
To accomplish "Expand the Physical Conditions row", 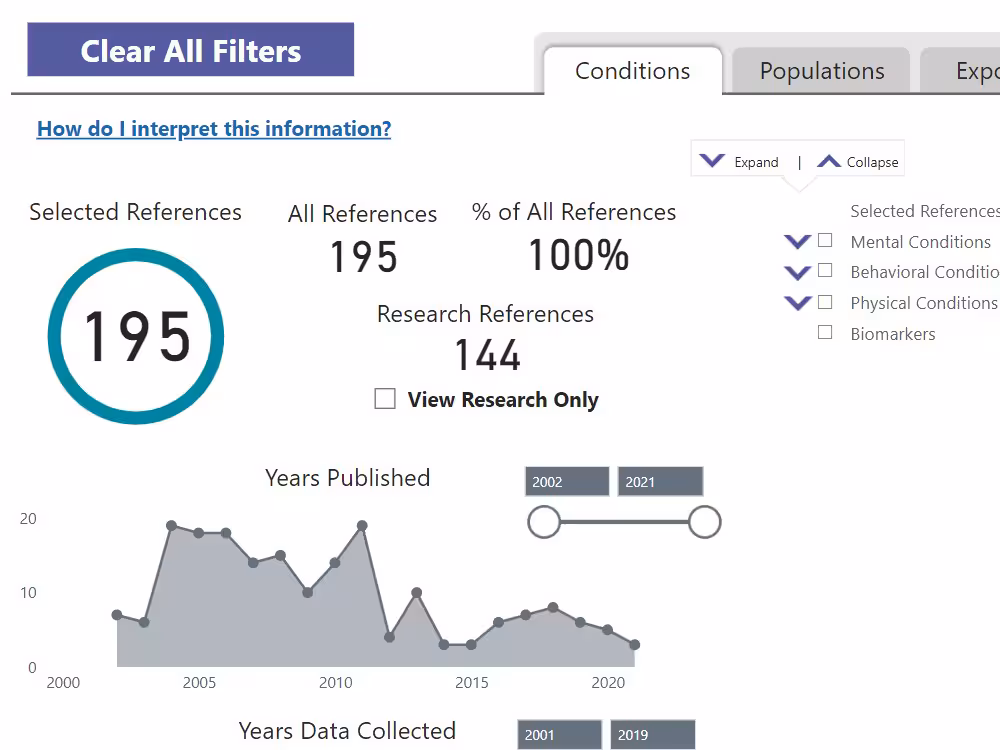I will coord(797,303).
